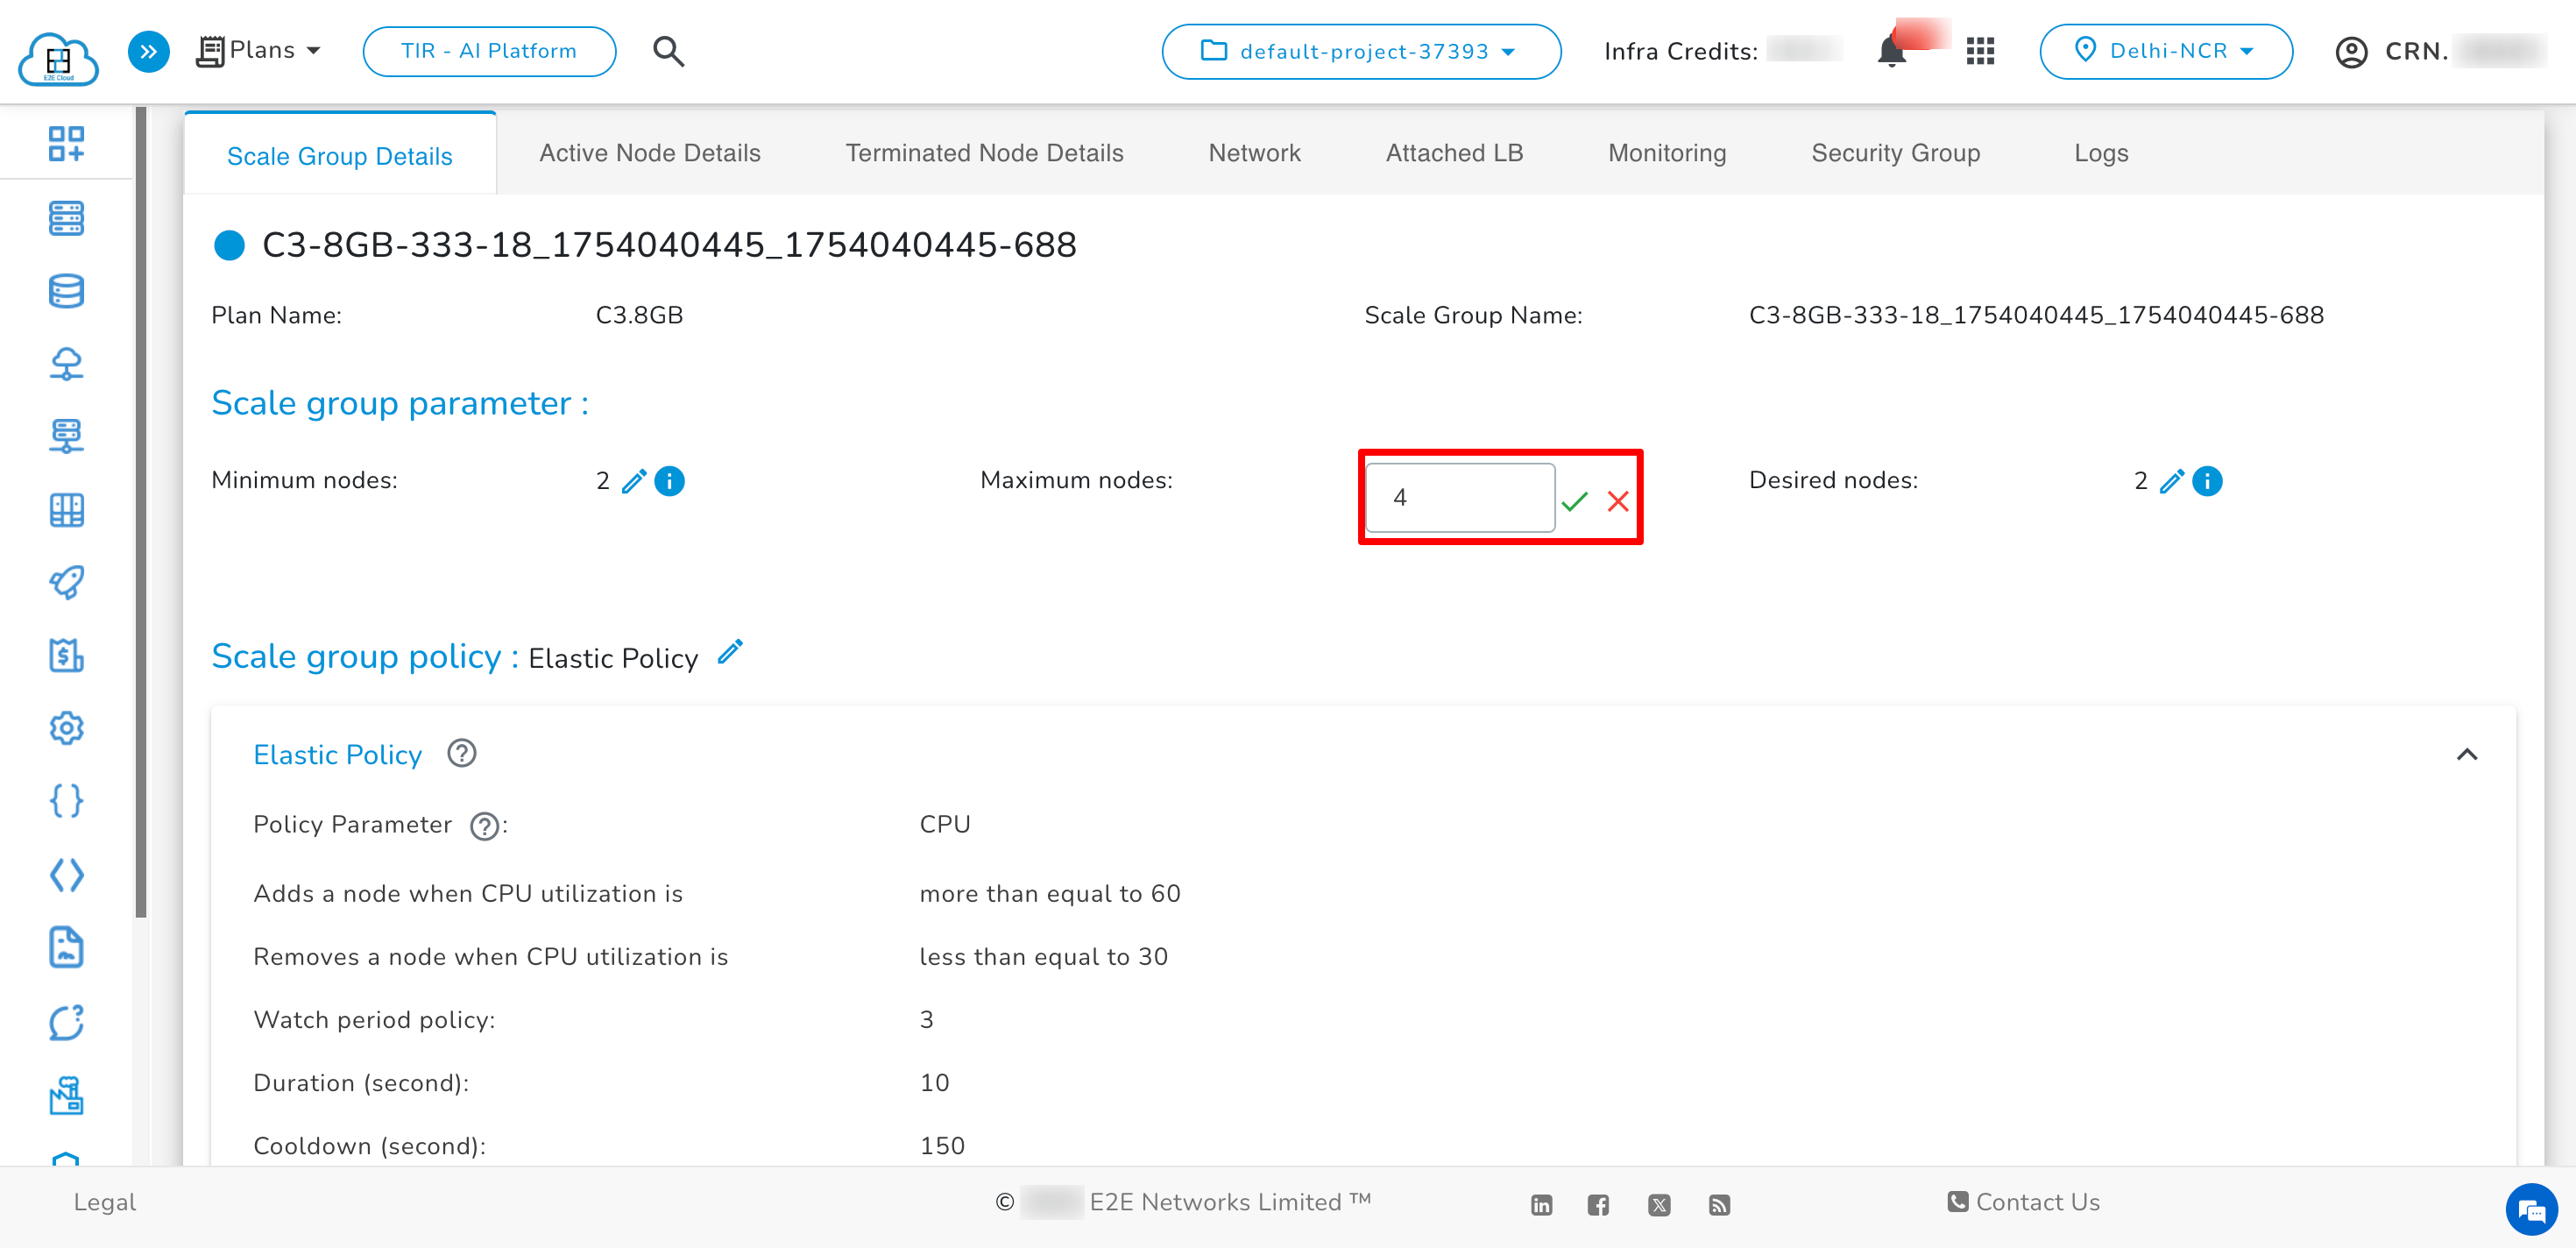The image size is (2576, 1248).
Task: Open the compute nodes sidebar icon
Action: click(66, 218)
